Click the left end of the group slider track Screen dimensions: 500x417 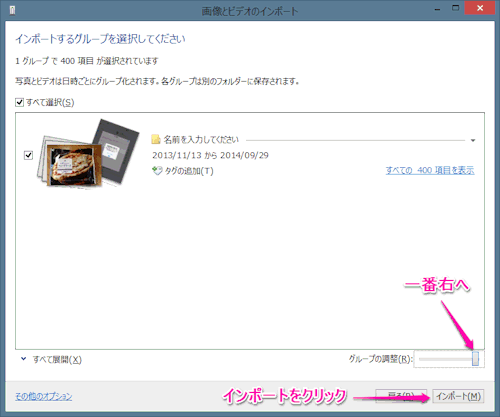(421, 359)
